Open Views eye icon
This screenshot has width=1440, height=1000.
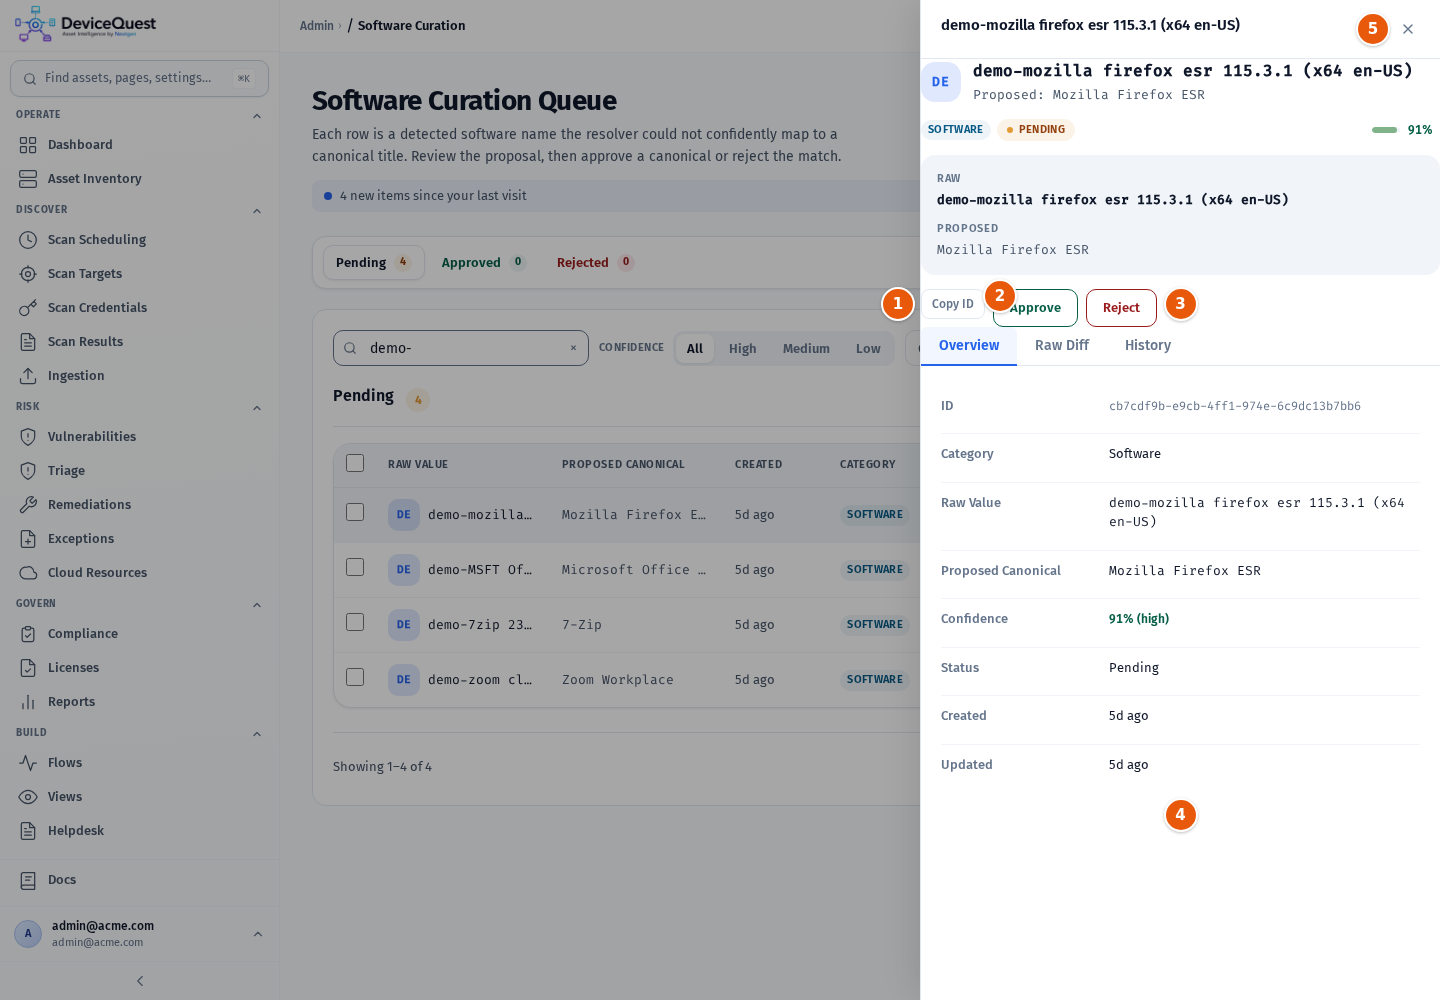28,797
